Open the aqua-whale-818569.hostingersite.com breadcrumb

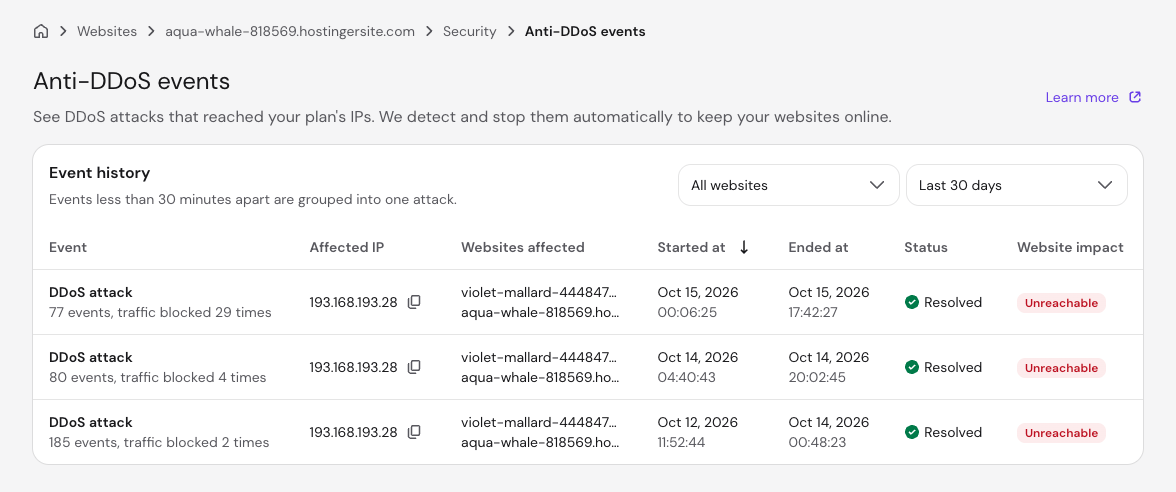tap(290, 32)
